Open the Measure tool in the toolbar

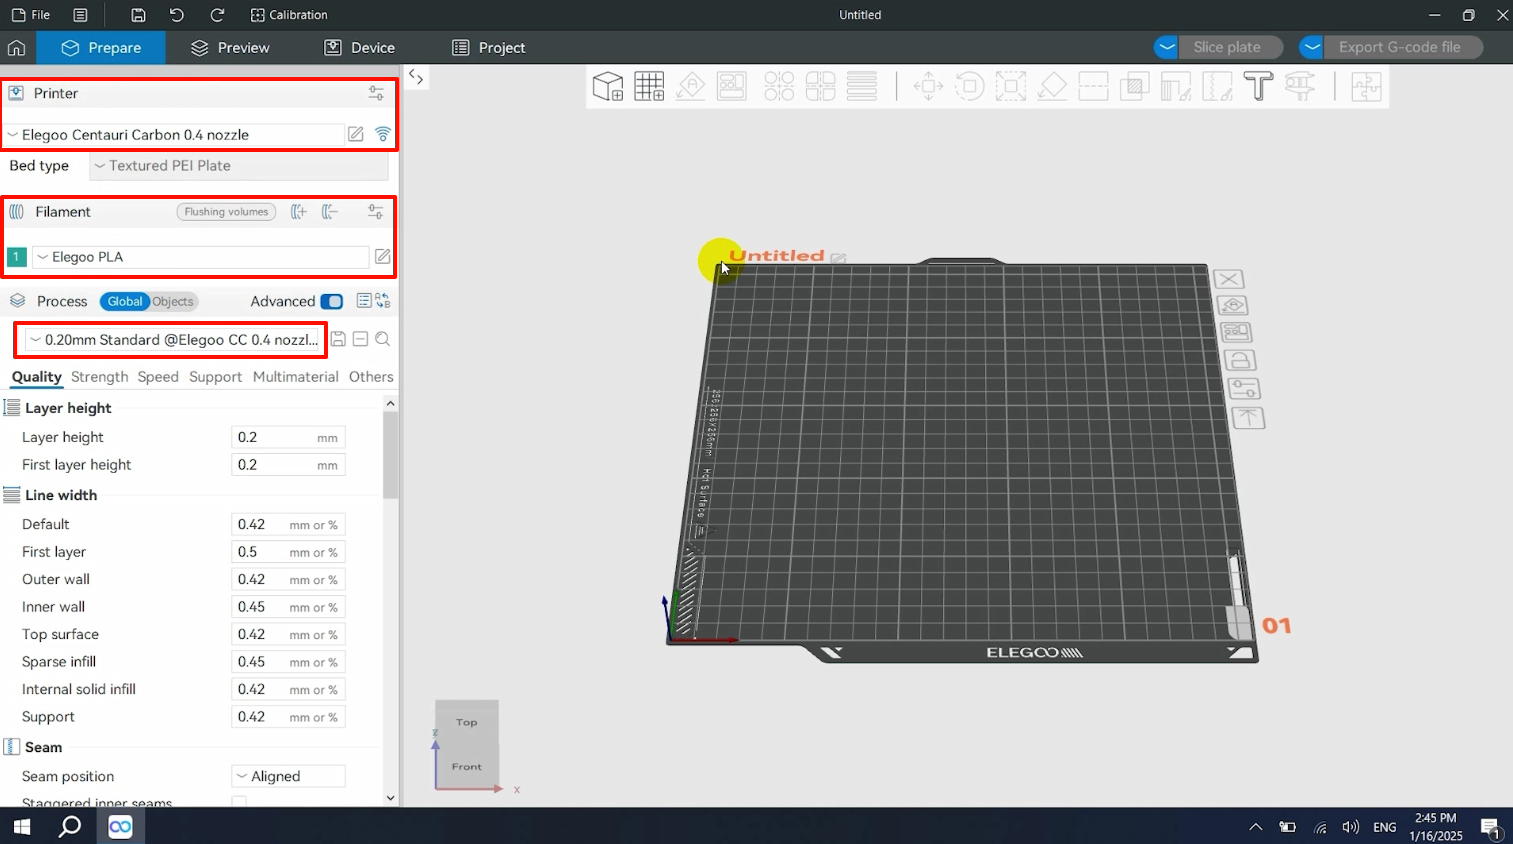coord(1300,87)
